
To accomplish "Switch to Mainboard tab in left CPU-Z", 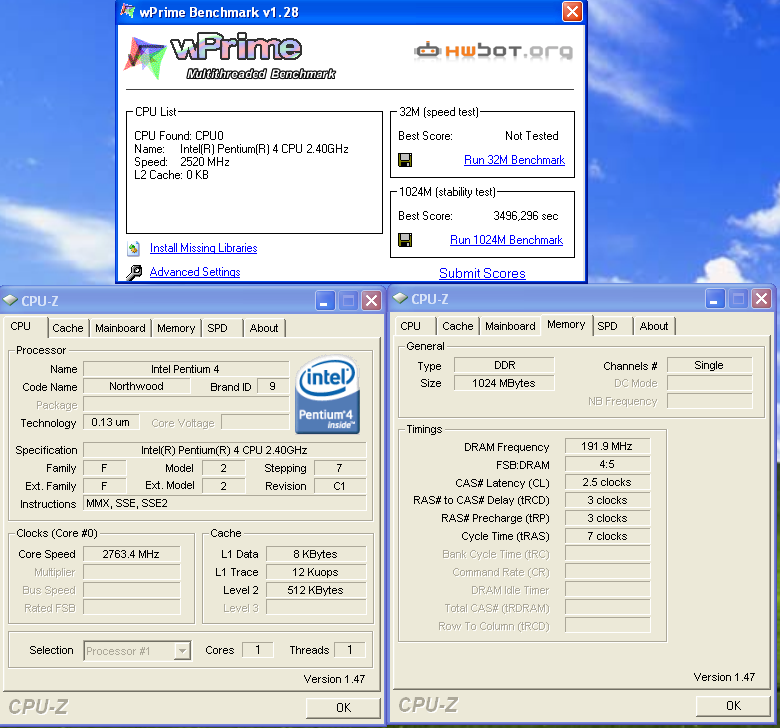I will click(x=120, y=328).
